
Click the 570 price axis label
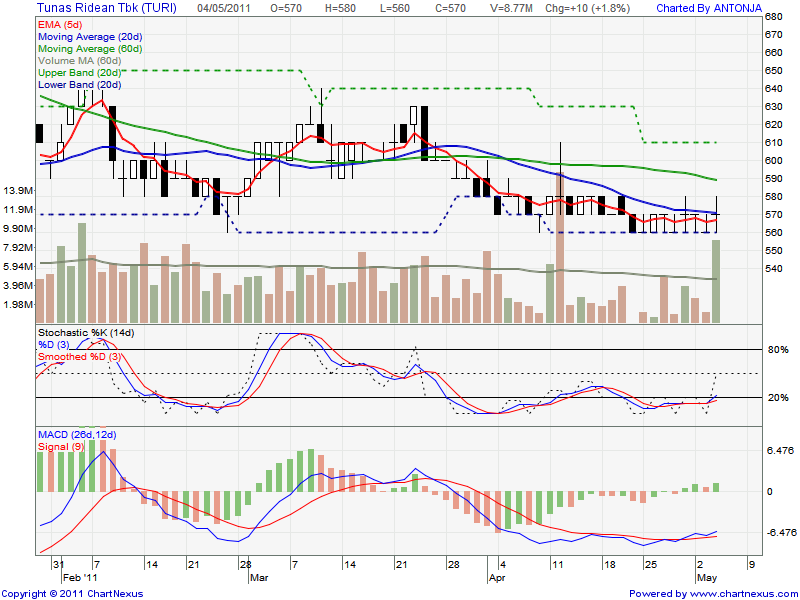(773, 215)
